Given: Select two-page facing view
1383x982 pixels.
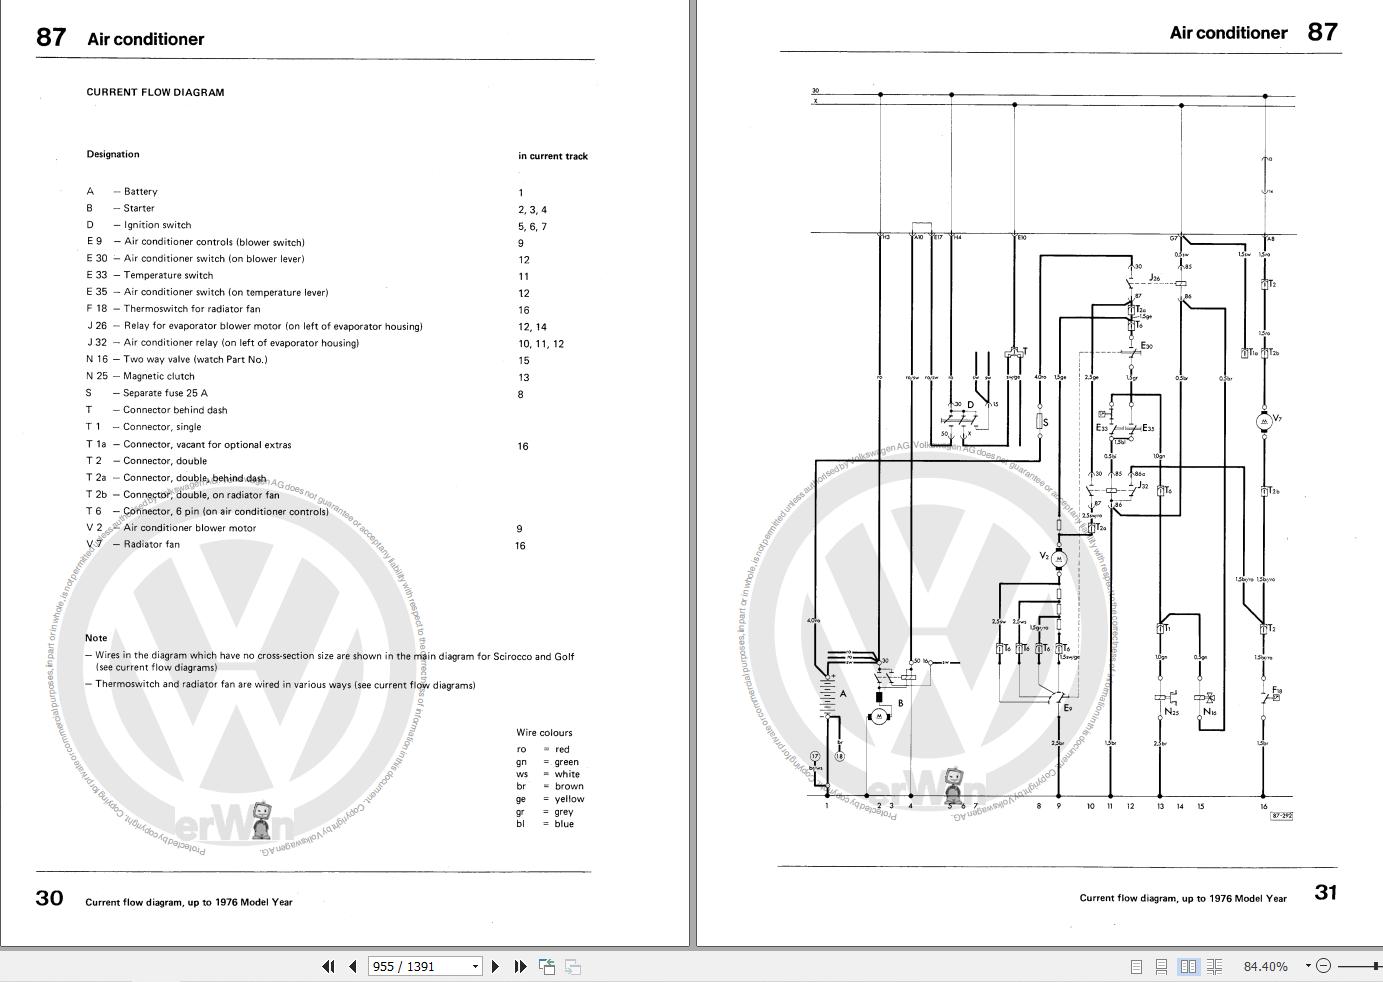Looking at the screenshot, I should point(1188,966).
